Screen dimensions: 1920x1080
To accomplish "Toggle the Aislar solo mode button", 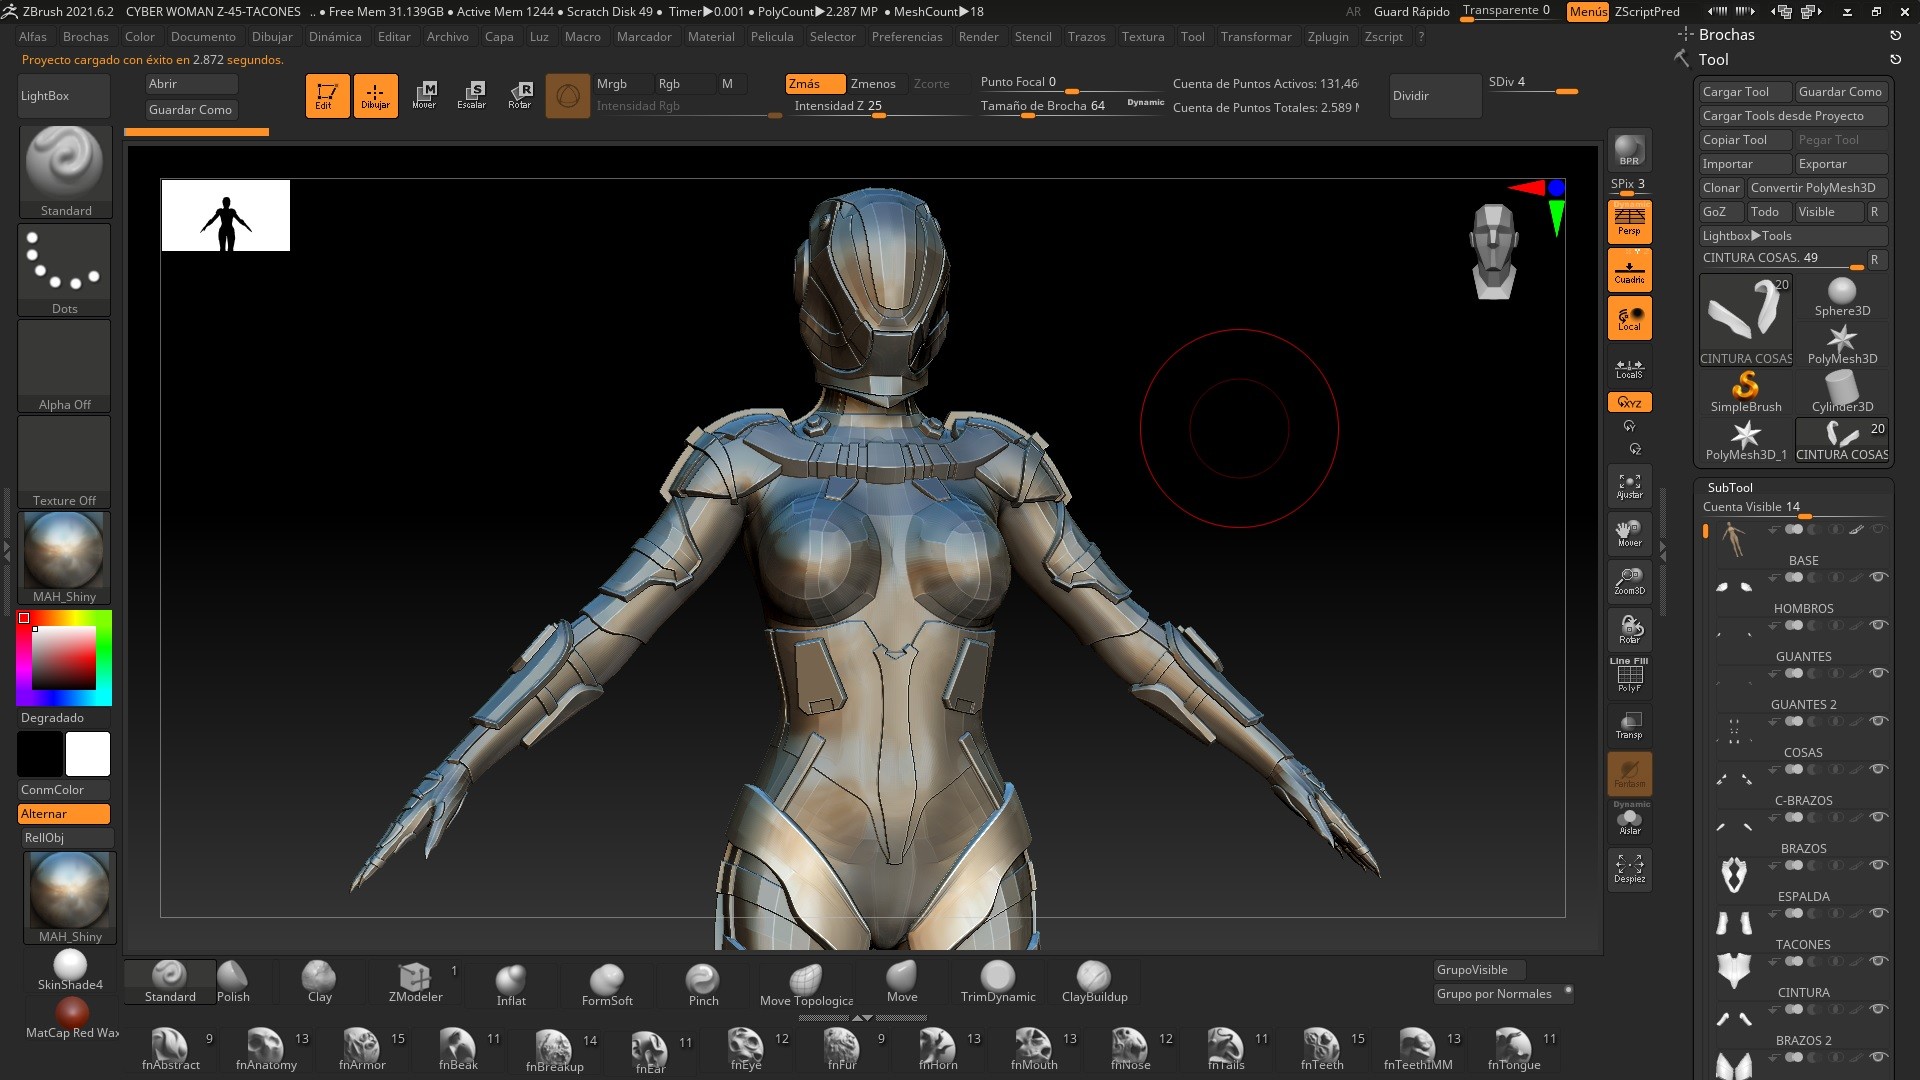I will 1629,822.
